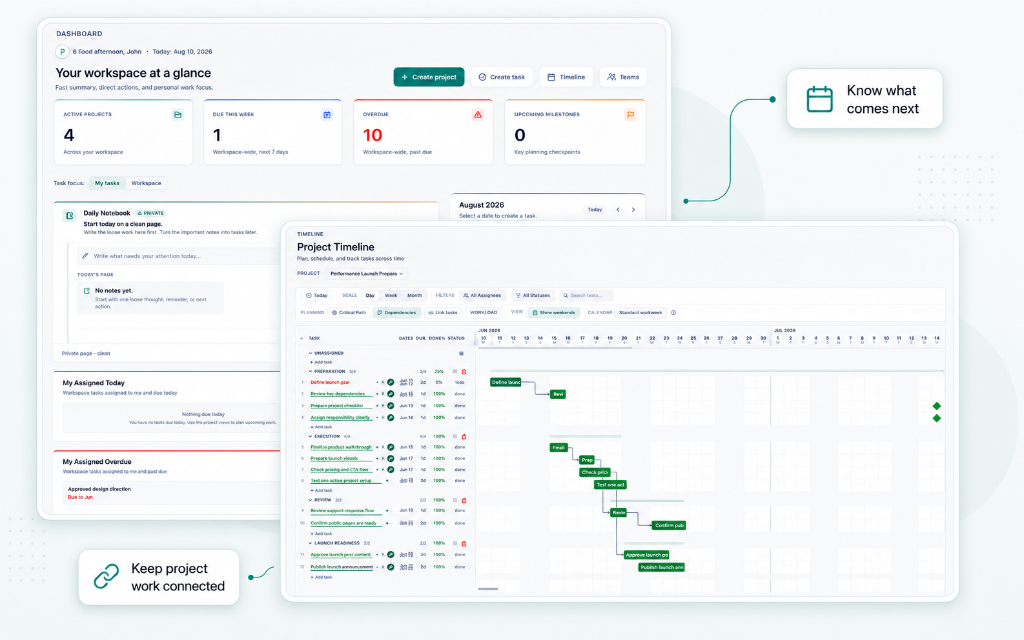Click the Today button in August 2026 calendar

pos(594,210)
